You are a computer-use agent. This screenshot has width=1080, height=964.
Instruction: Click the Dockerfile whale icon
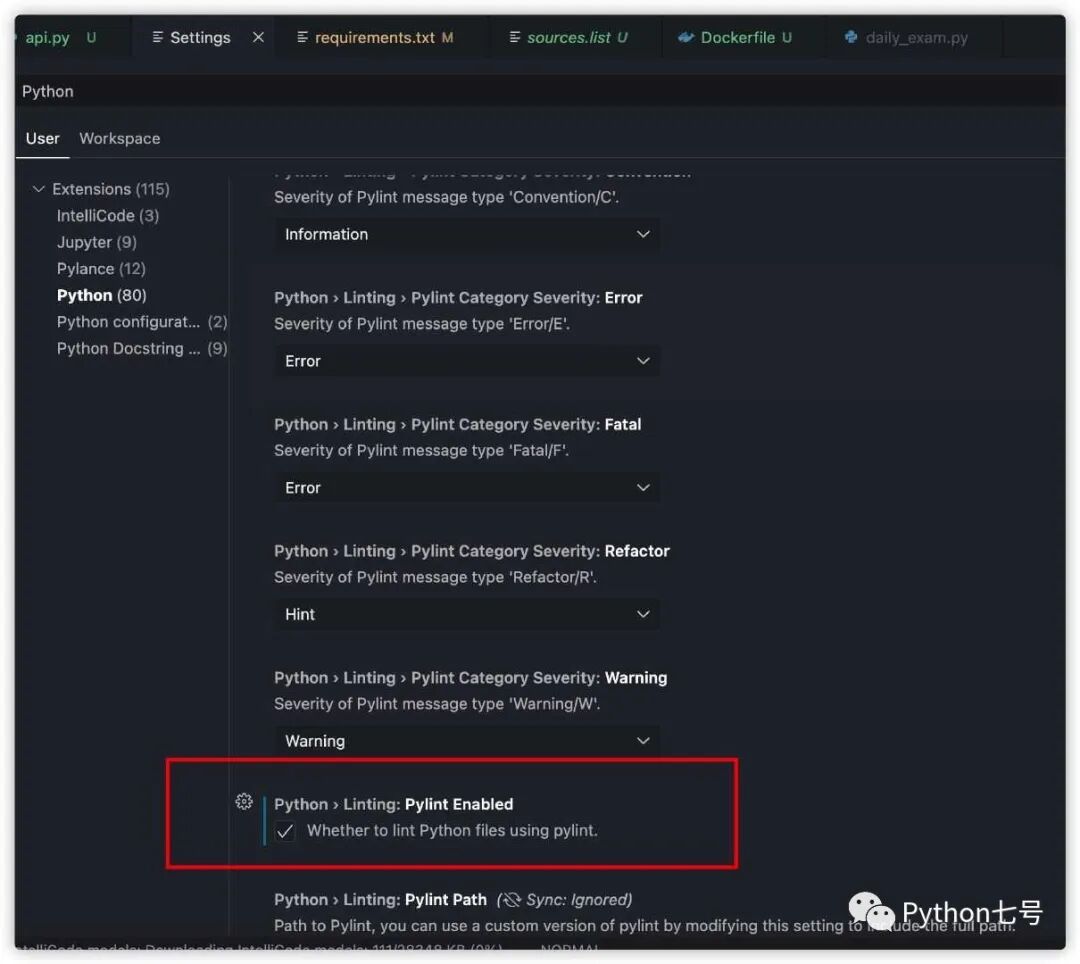click(x=685, y=37)
